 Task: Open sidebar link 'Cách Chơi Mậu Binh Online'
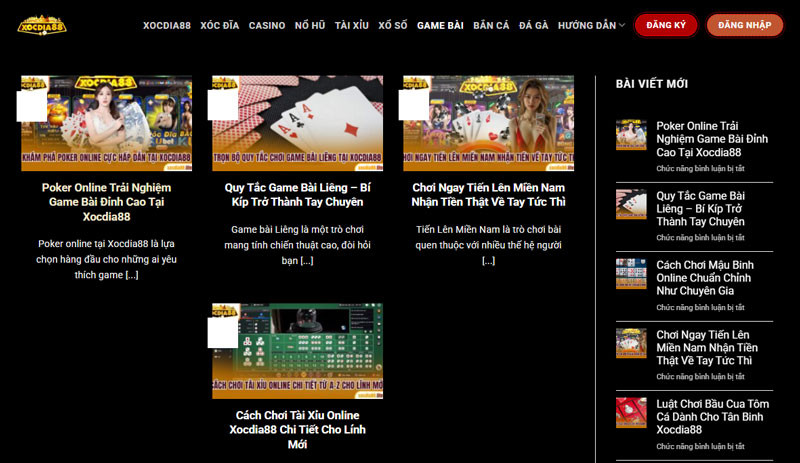point(705,278)
